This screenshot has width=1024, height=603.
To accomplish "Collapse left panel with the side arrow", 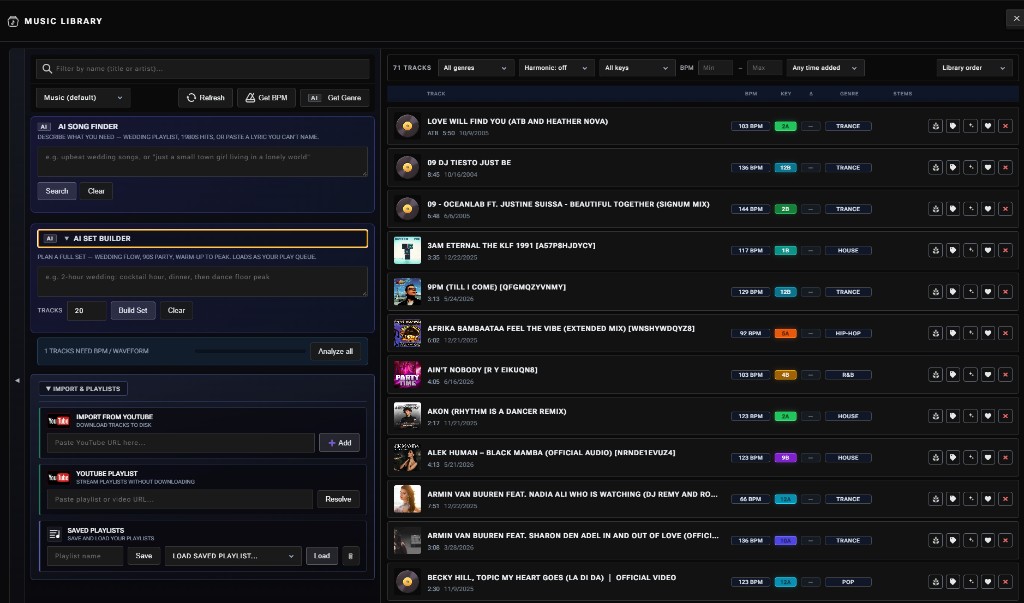I will coord(17,380).
